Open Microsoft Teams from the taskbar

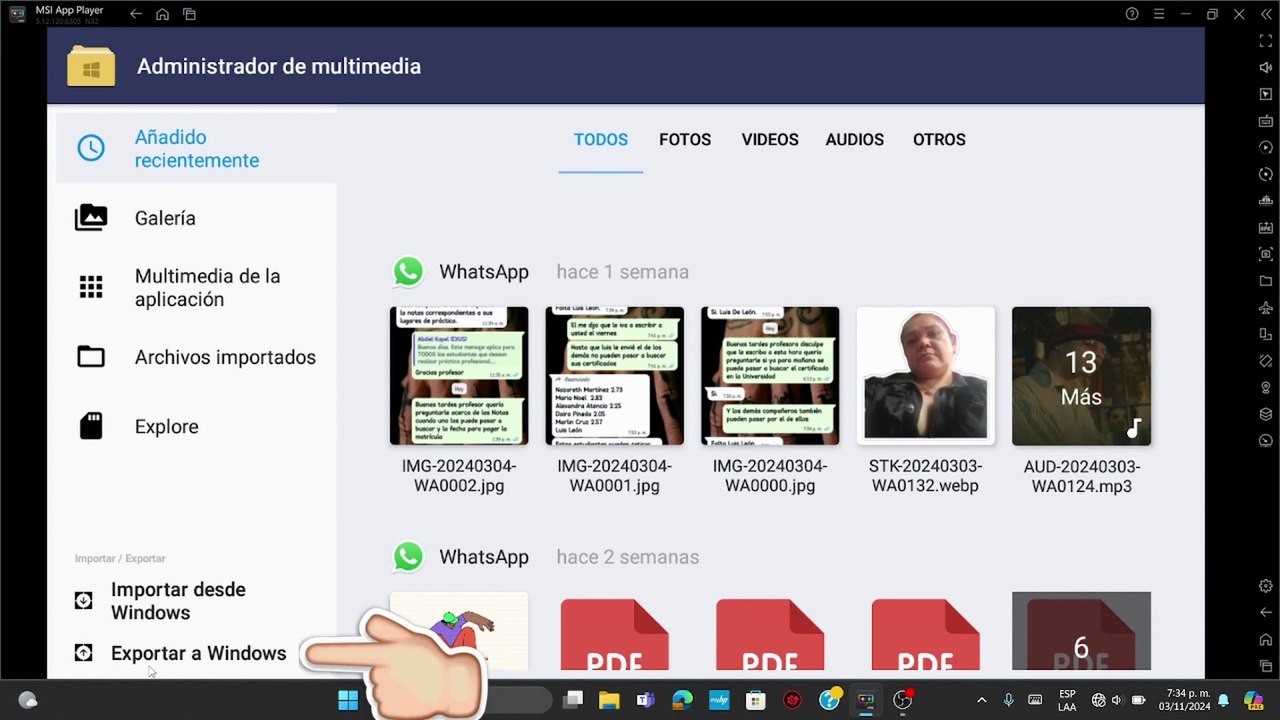tap(645, 700)
